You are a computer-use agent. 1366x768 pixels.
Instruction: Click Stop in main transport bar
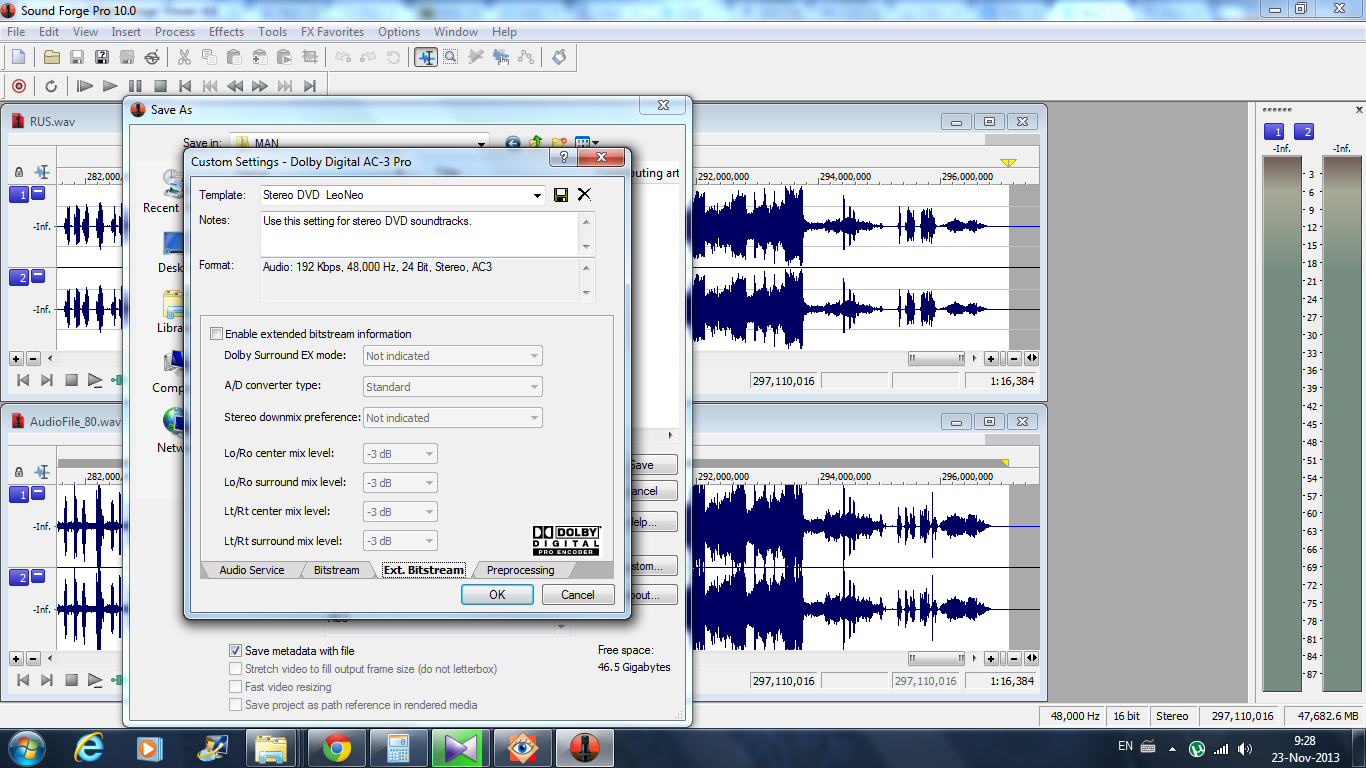[x=160, y=86]
